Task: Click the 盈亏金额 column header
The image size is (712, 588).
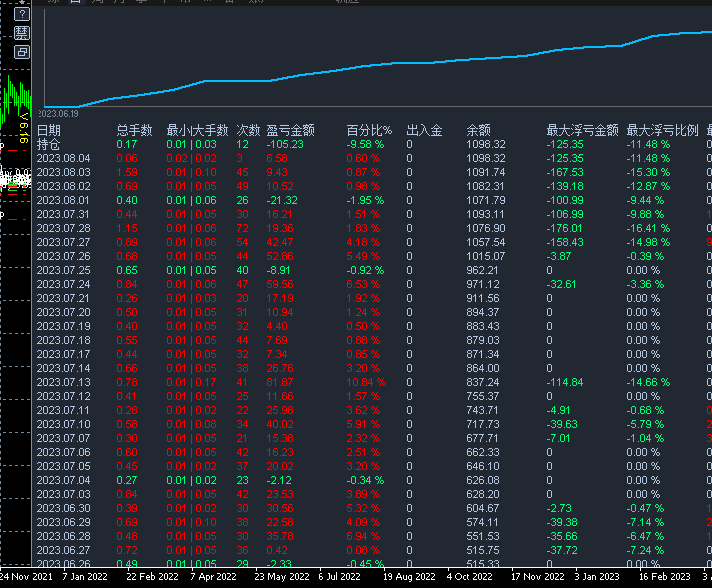Action: click(291, 131)
